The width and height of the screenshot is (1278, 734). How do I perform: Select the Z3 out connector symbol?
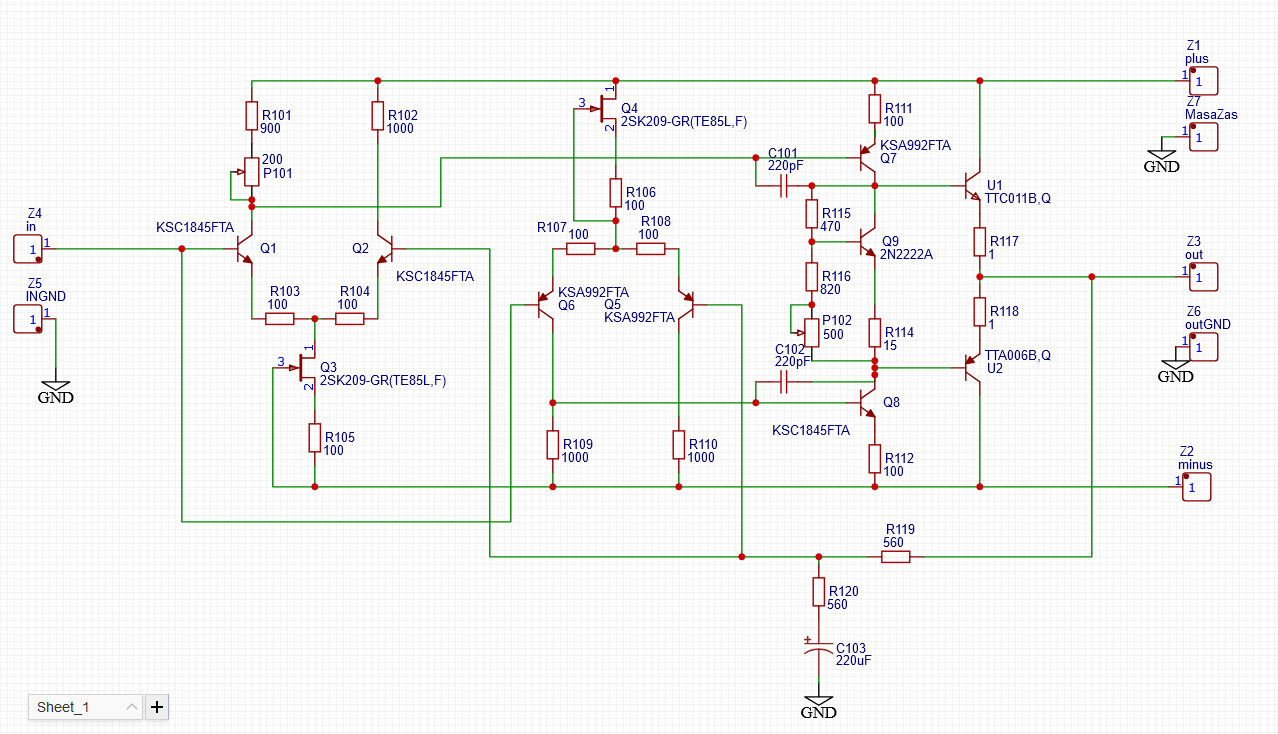[1204, 276]
